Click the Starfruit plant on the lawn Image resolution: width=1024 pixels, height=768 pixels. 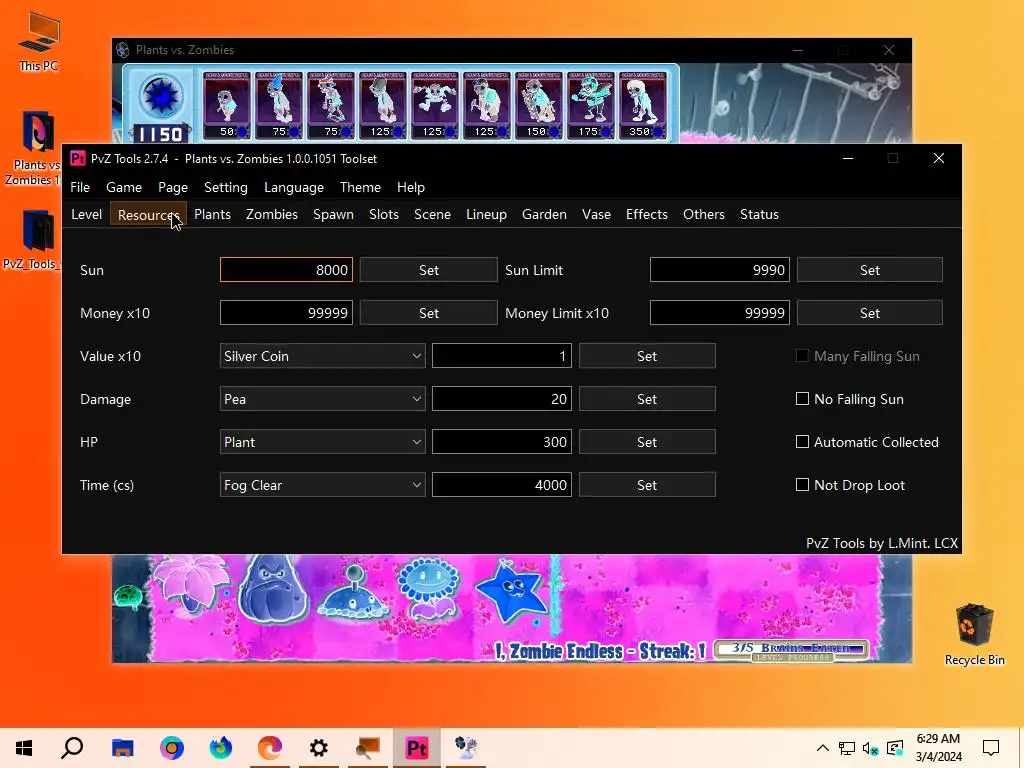[x=511, y=593]
